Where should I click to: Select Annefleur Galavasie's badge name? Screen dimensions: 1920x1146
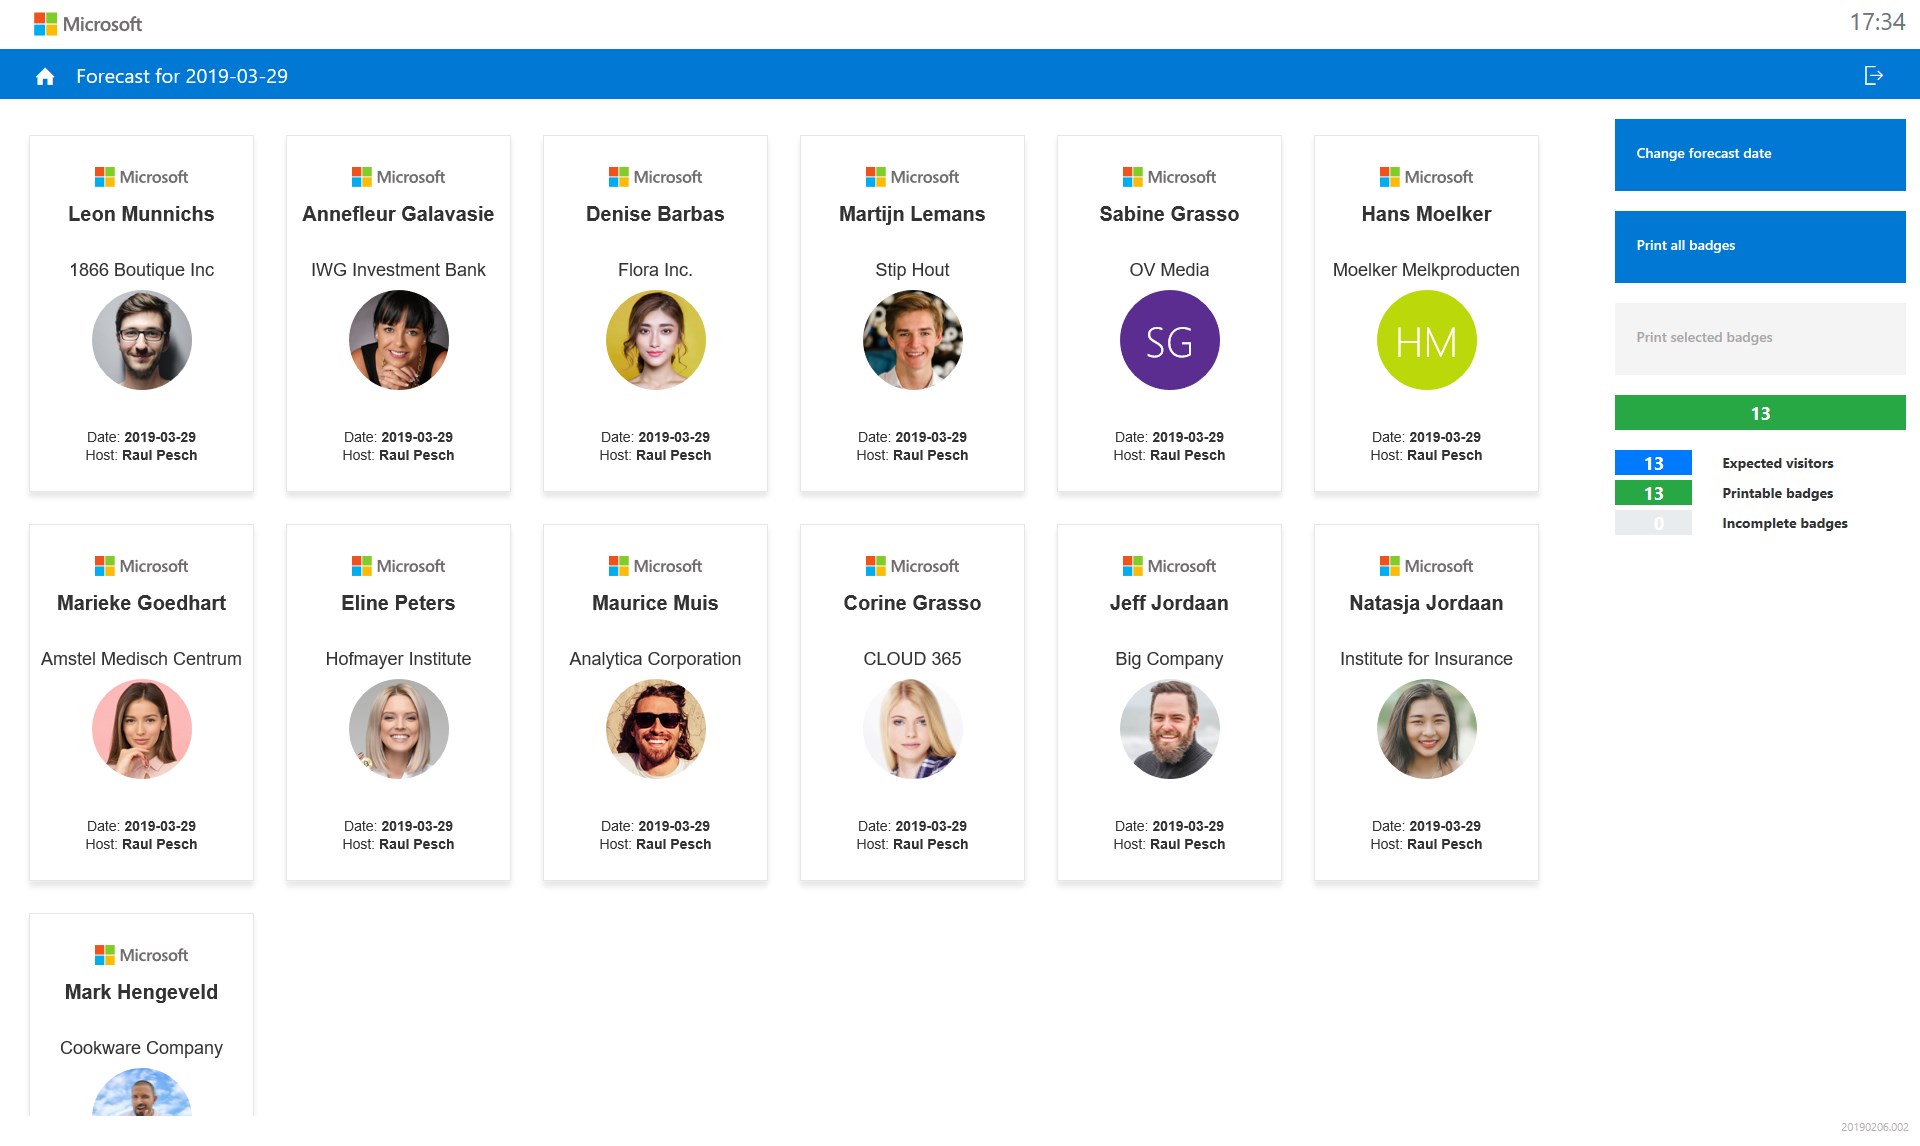[x=398, y=214]
